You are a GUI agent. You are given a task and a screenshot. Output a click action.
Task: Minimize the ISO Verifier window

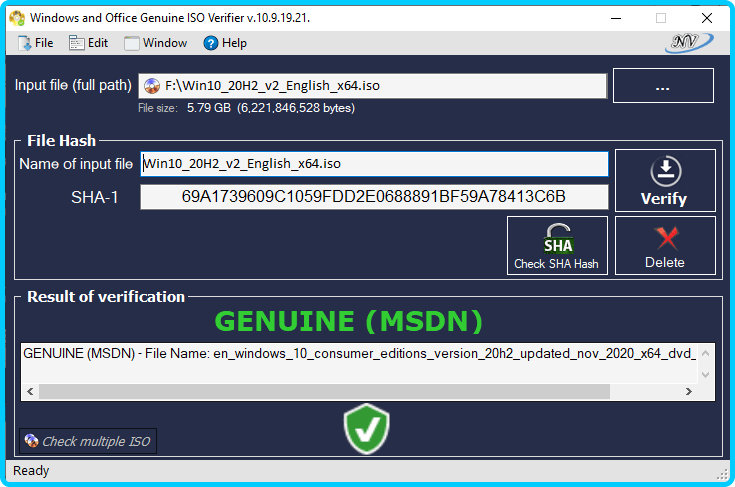(x=616, y=18)
